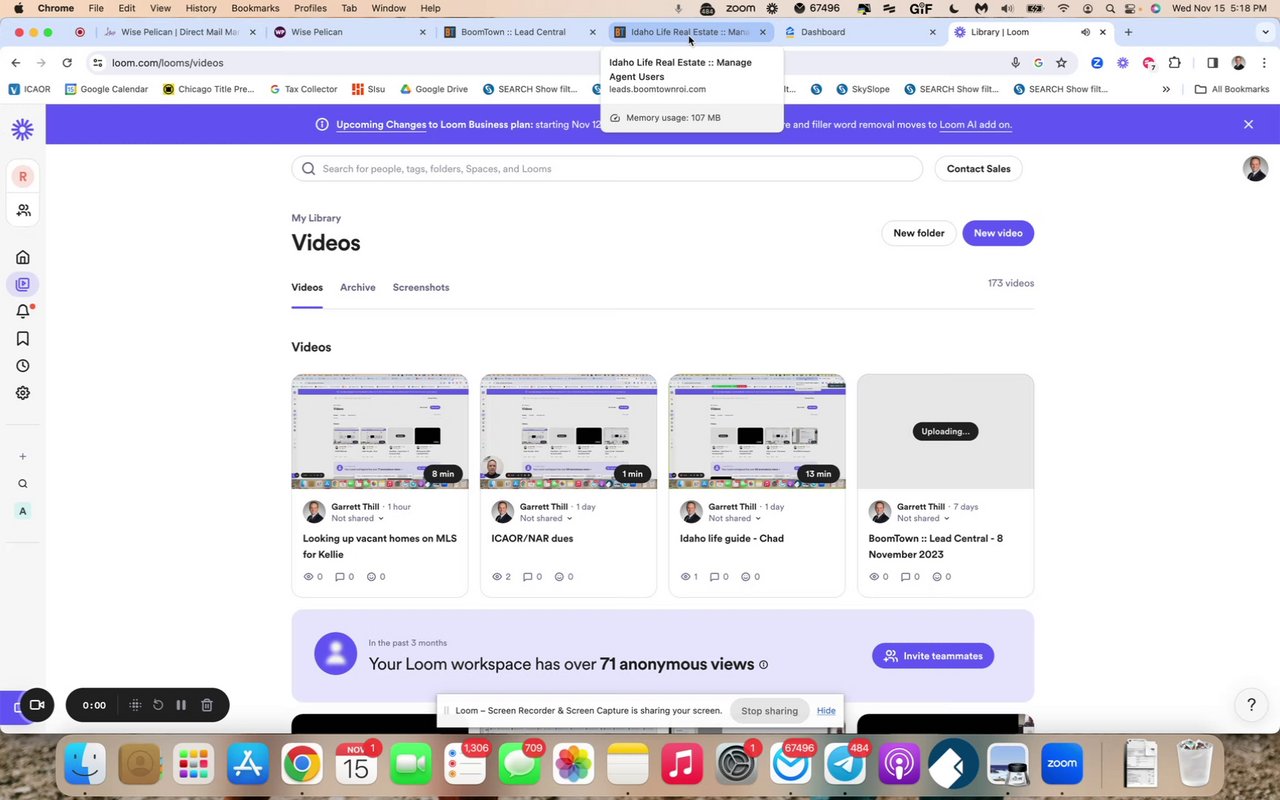Open the profile avatar at top right
The image size is (1280, 800).
coord(1255,168)
